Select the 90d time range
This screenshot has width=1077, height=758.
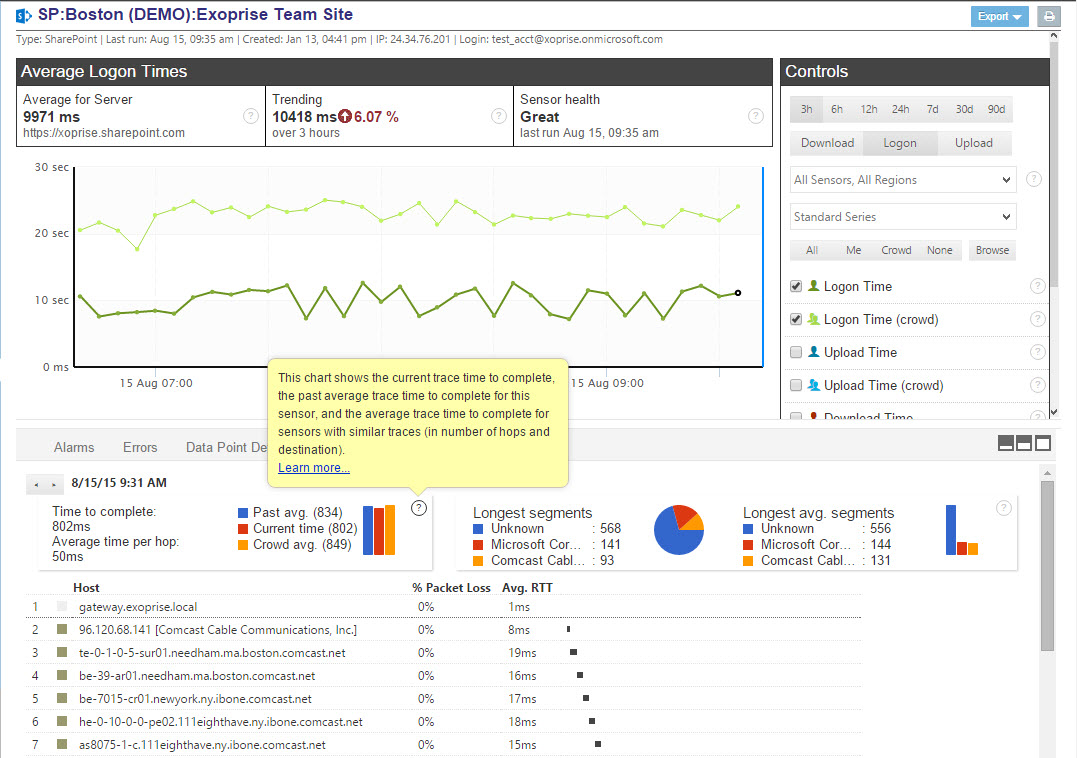(x=996, y=109)
